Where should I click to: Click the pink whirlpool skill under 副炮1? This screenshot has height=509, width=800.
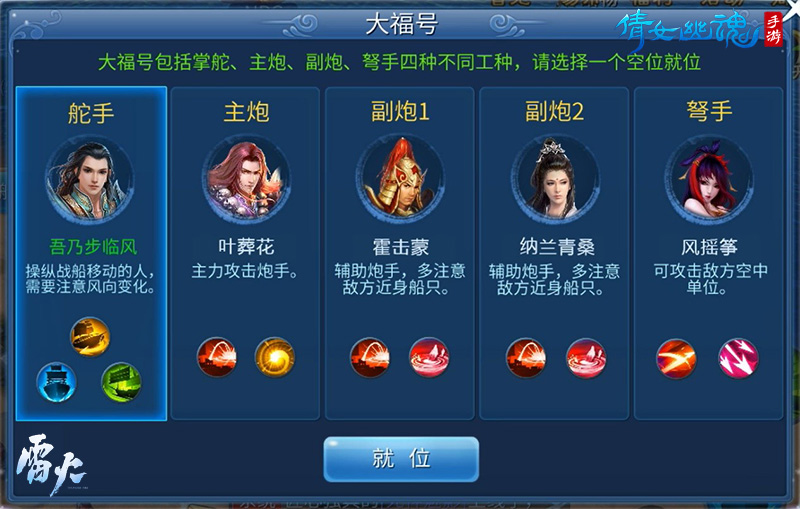429,357
